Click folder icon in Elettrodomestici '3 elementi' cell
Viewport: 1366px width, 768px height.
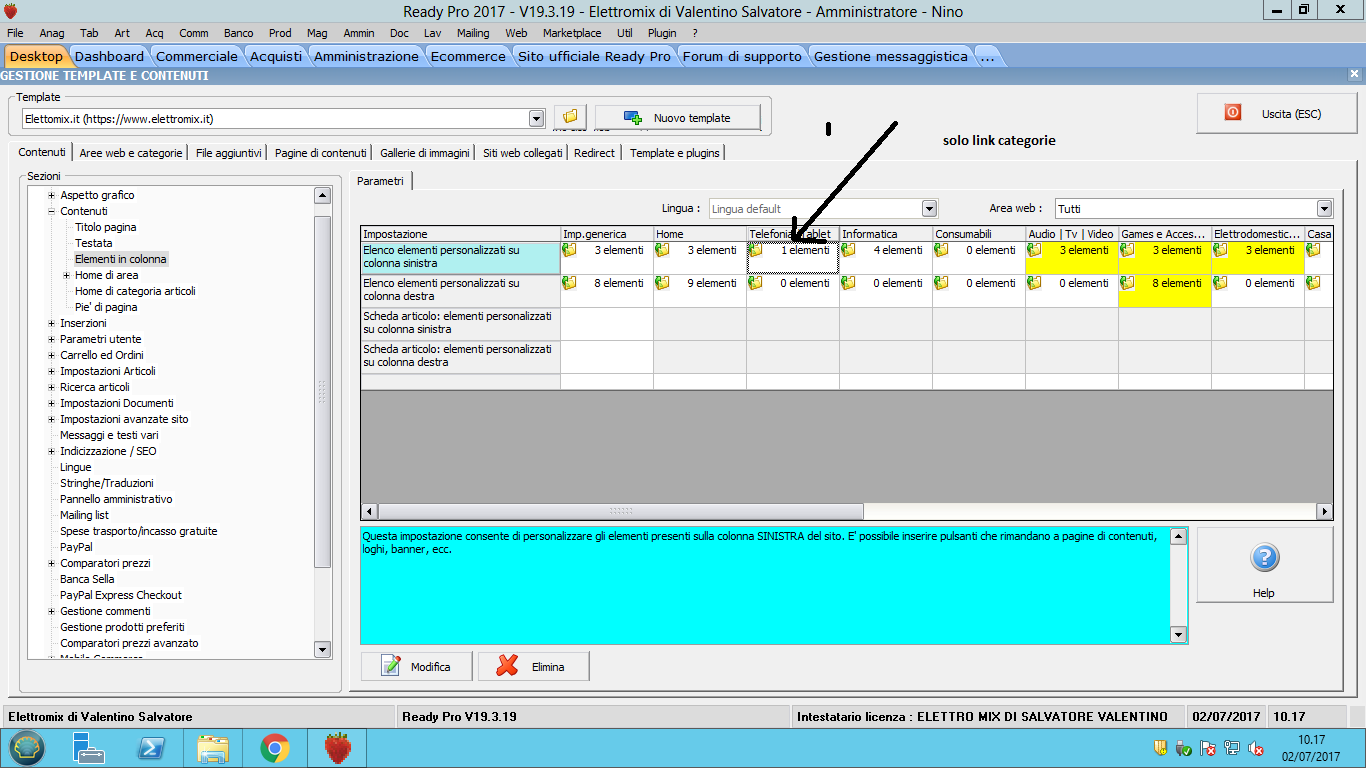pos(1220,250)
